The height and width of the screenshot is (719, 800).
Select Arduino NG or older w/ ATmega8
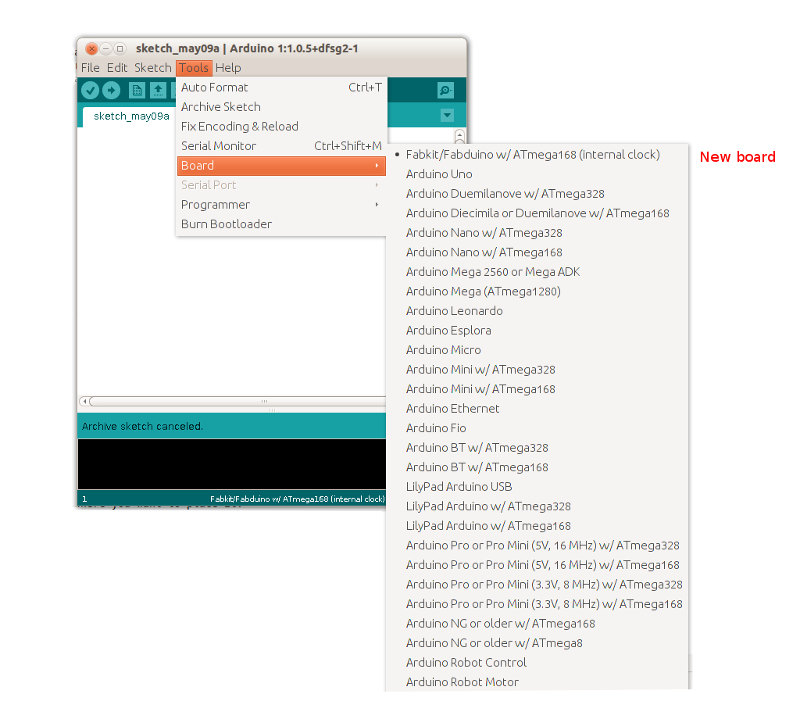click(537, 643)
